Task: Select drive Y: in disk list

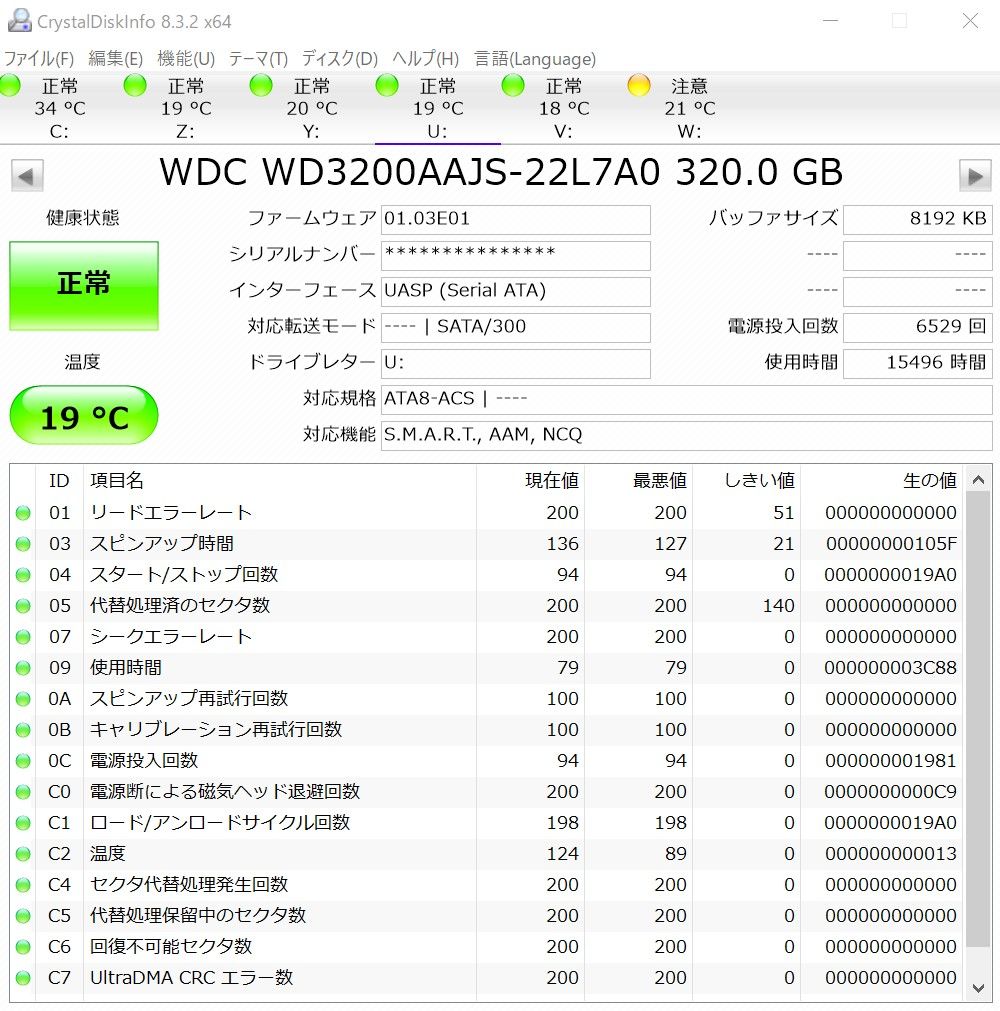Action: click(x=311, y=108)
